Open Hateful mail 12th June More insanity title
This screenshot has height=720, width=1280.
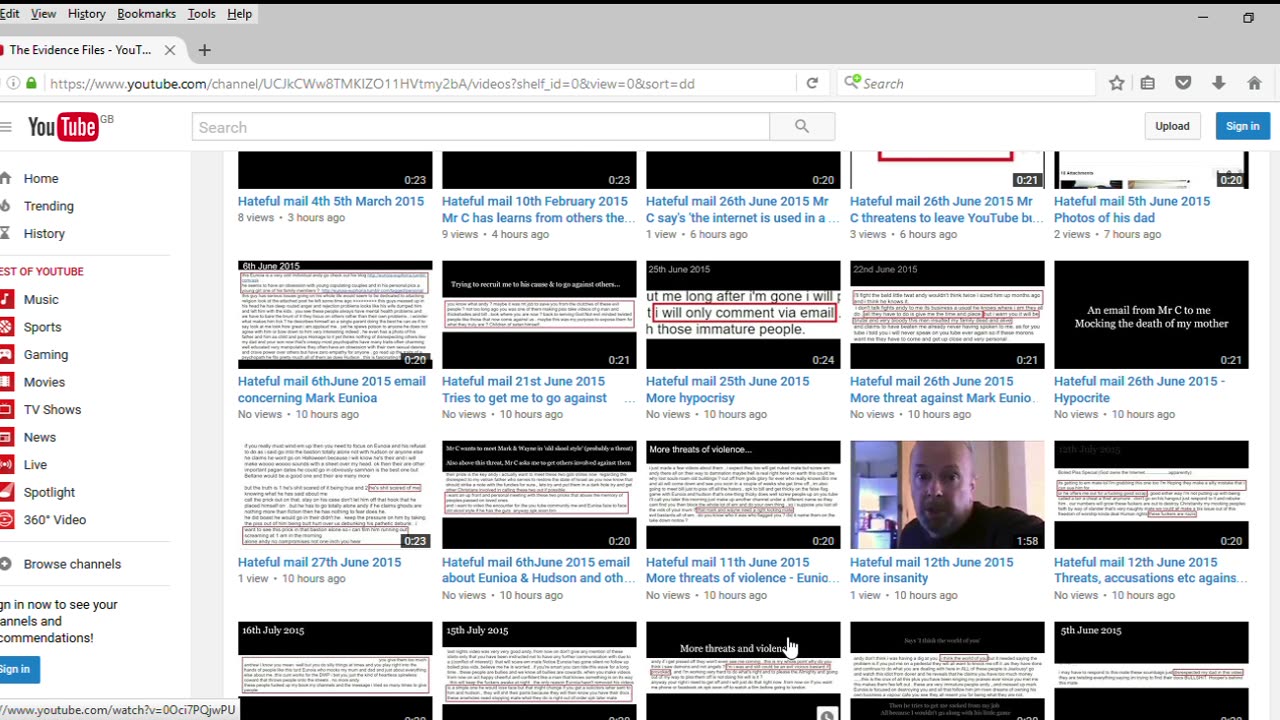point(932,570)
